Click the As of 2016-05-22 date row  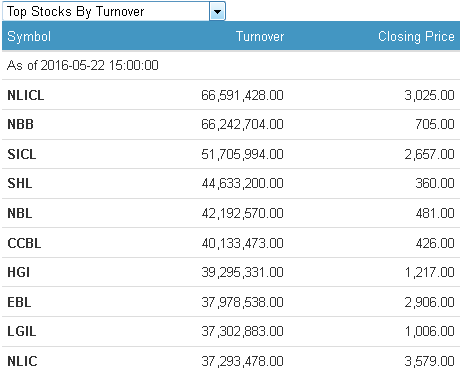pos(231,65)
